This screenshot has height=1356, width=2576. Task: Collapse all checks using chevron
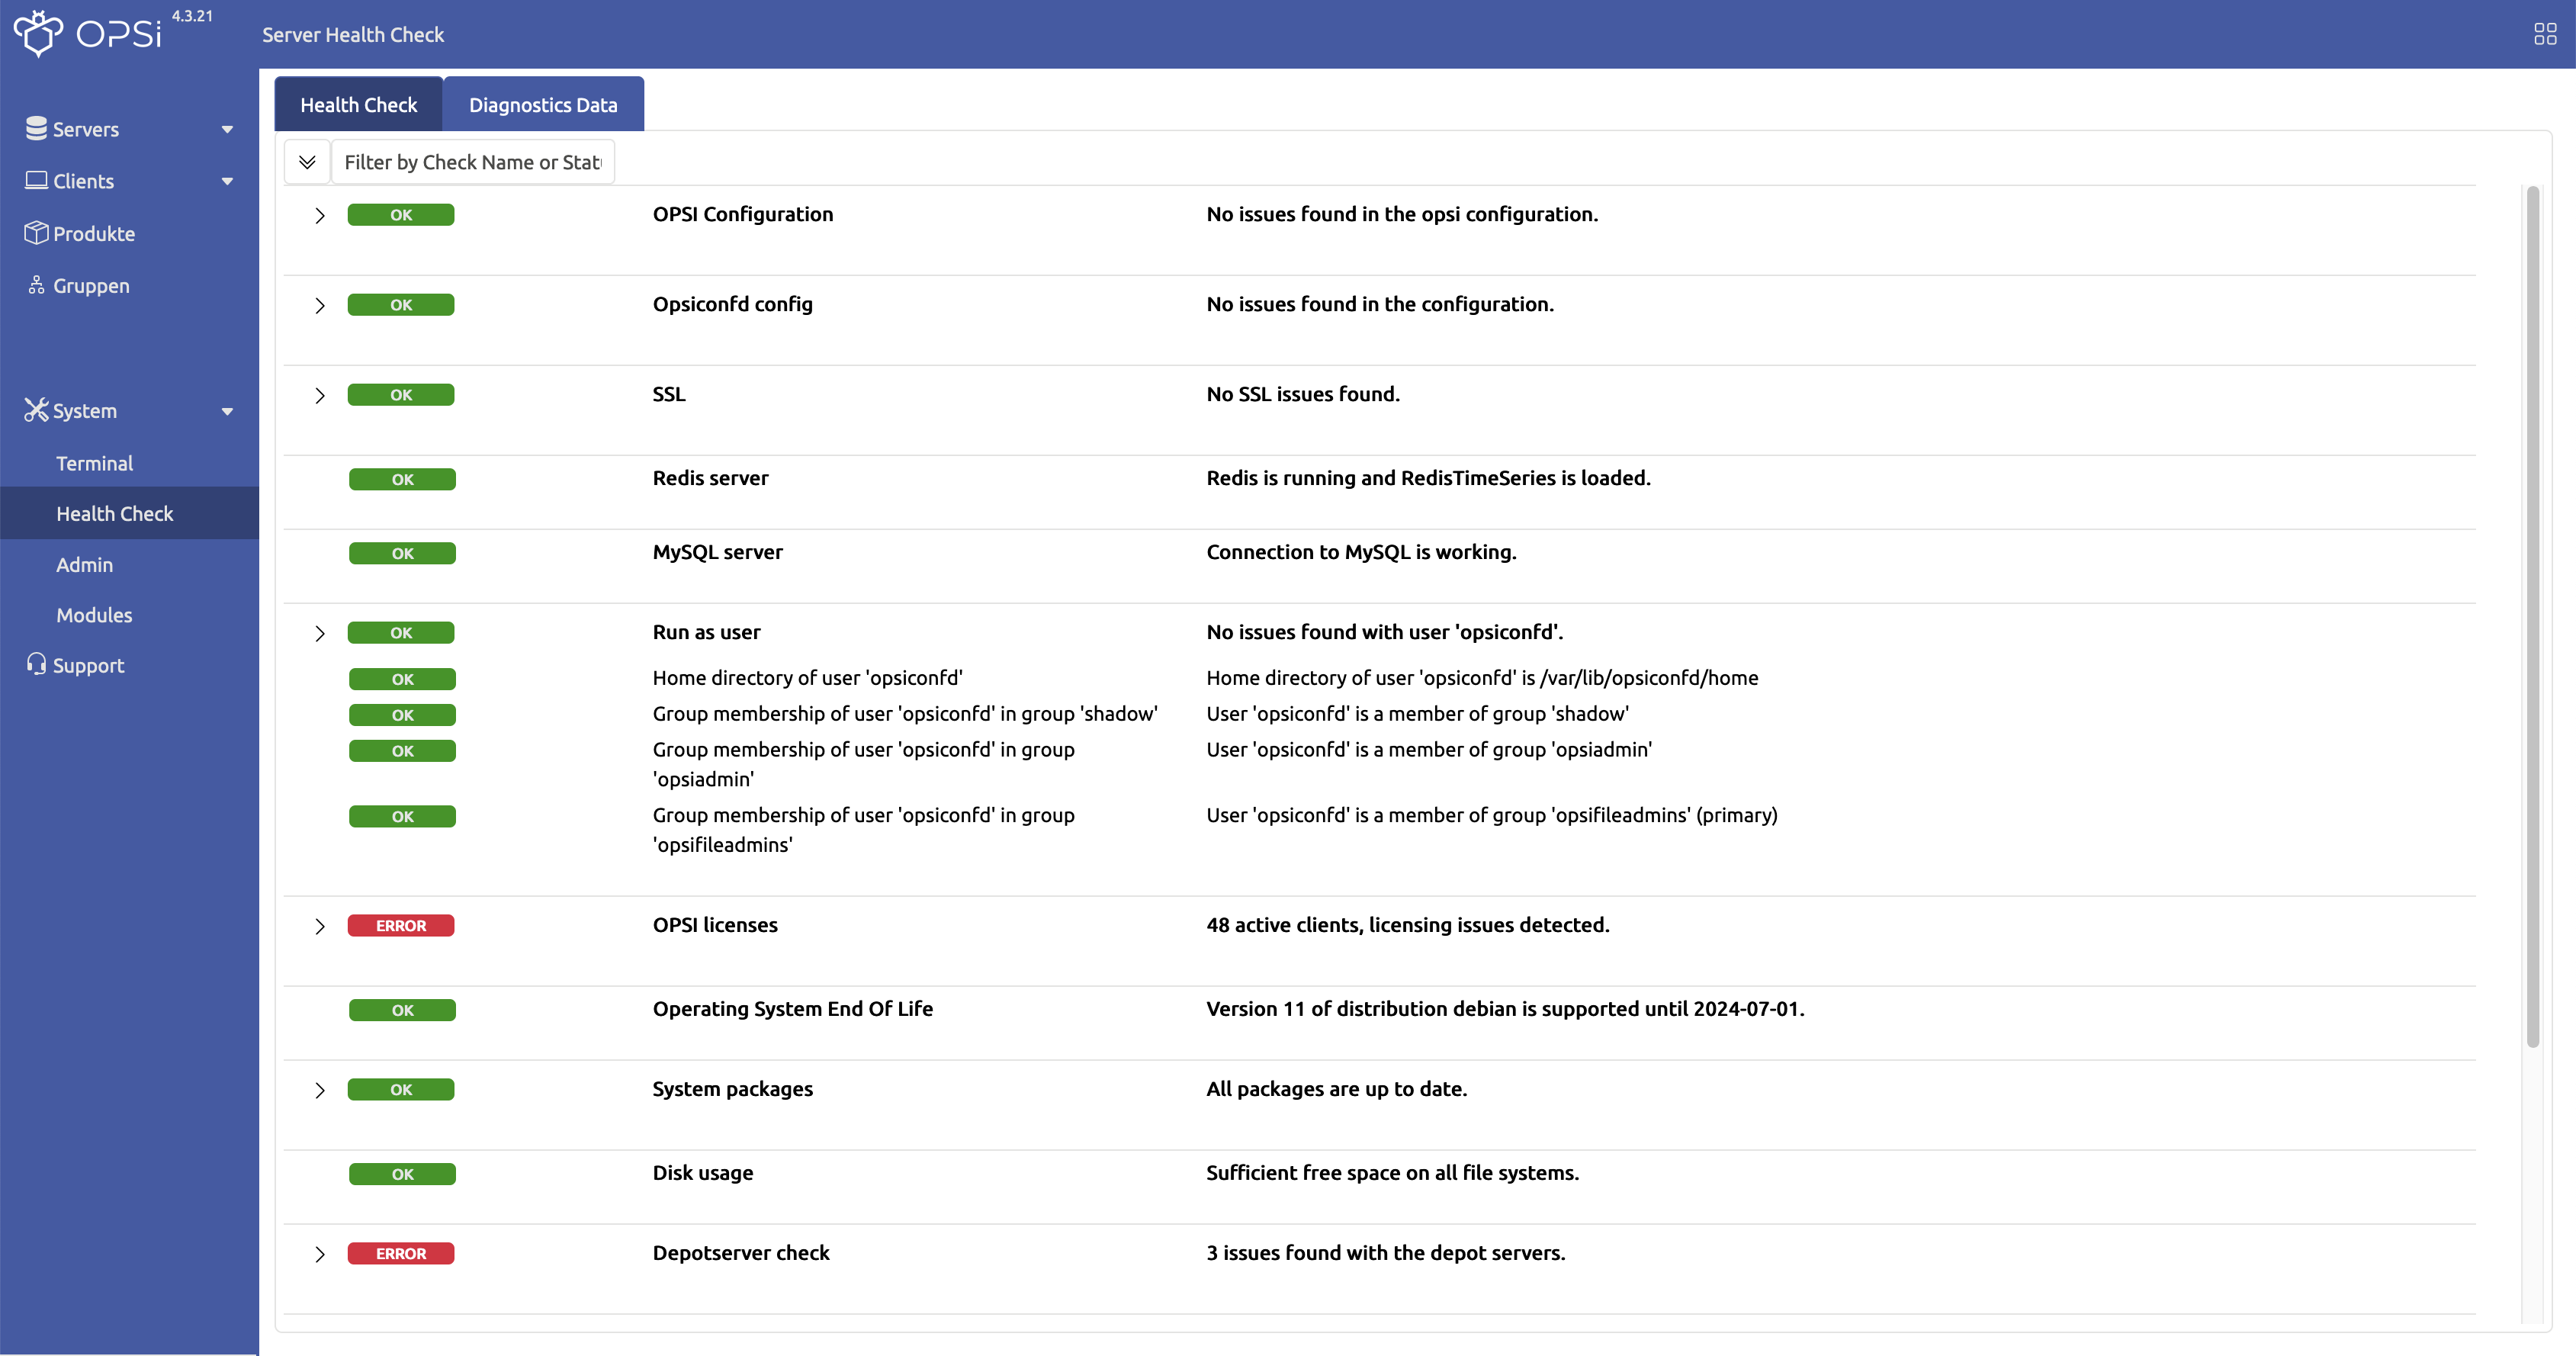point(307,162)
